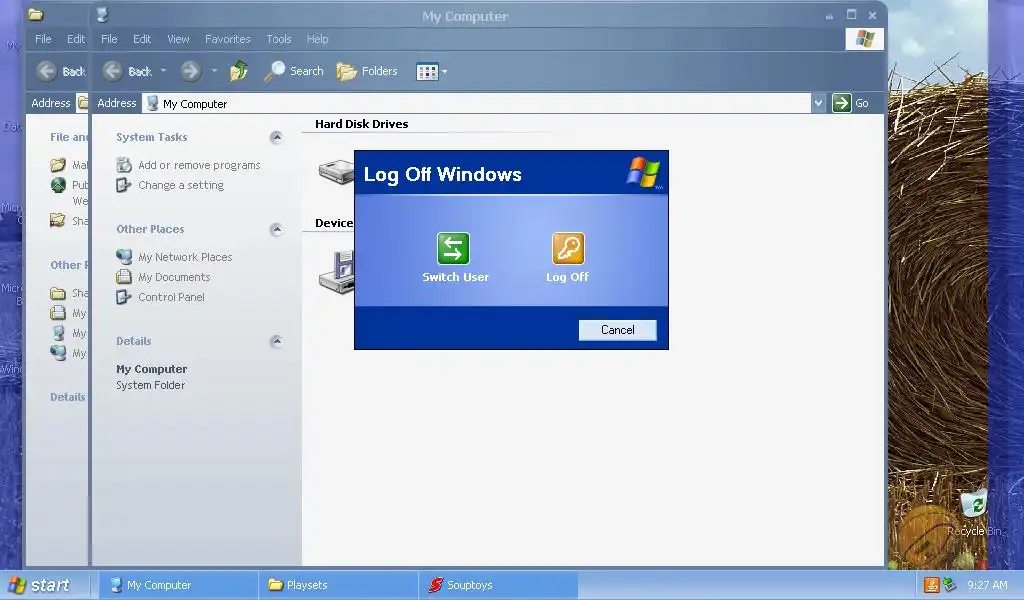Image resolution: width=1024 pixels, height=600 pixels.
Task: Click the orange system tray icon
Action: [x=931, y=585]
